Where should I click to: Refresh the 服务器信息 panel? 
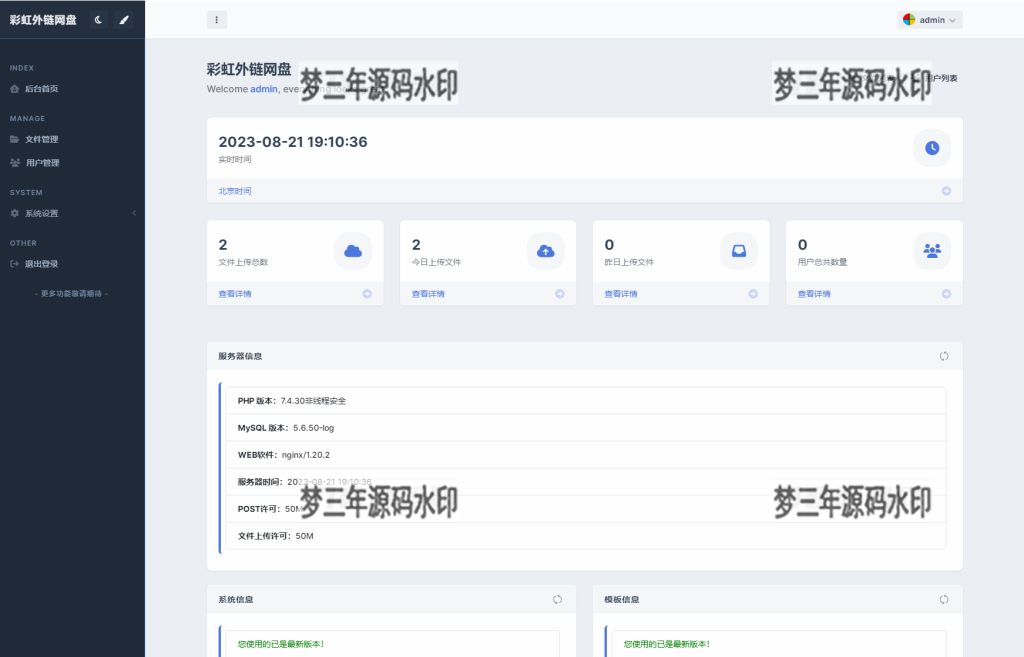(944, 356)
